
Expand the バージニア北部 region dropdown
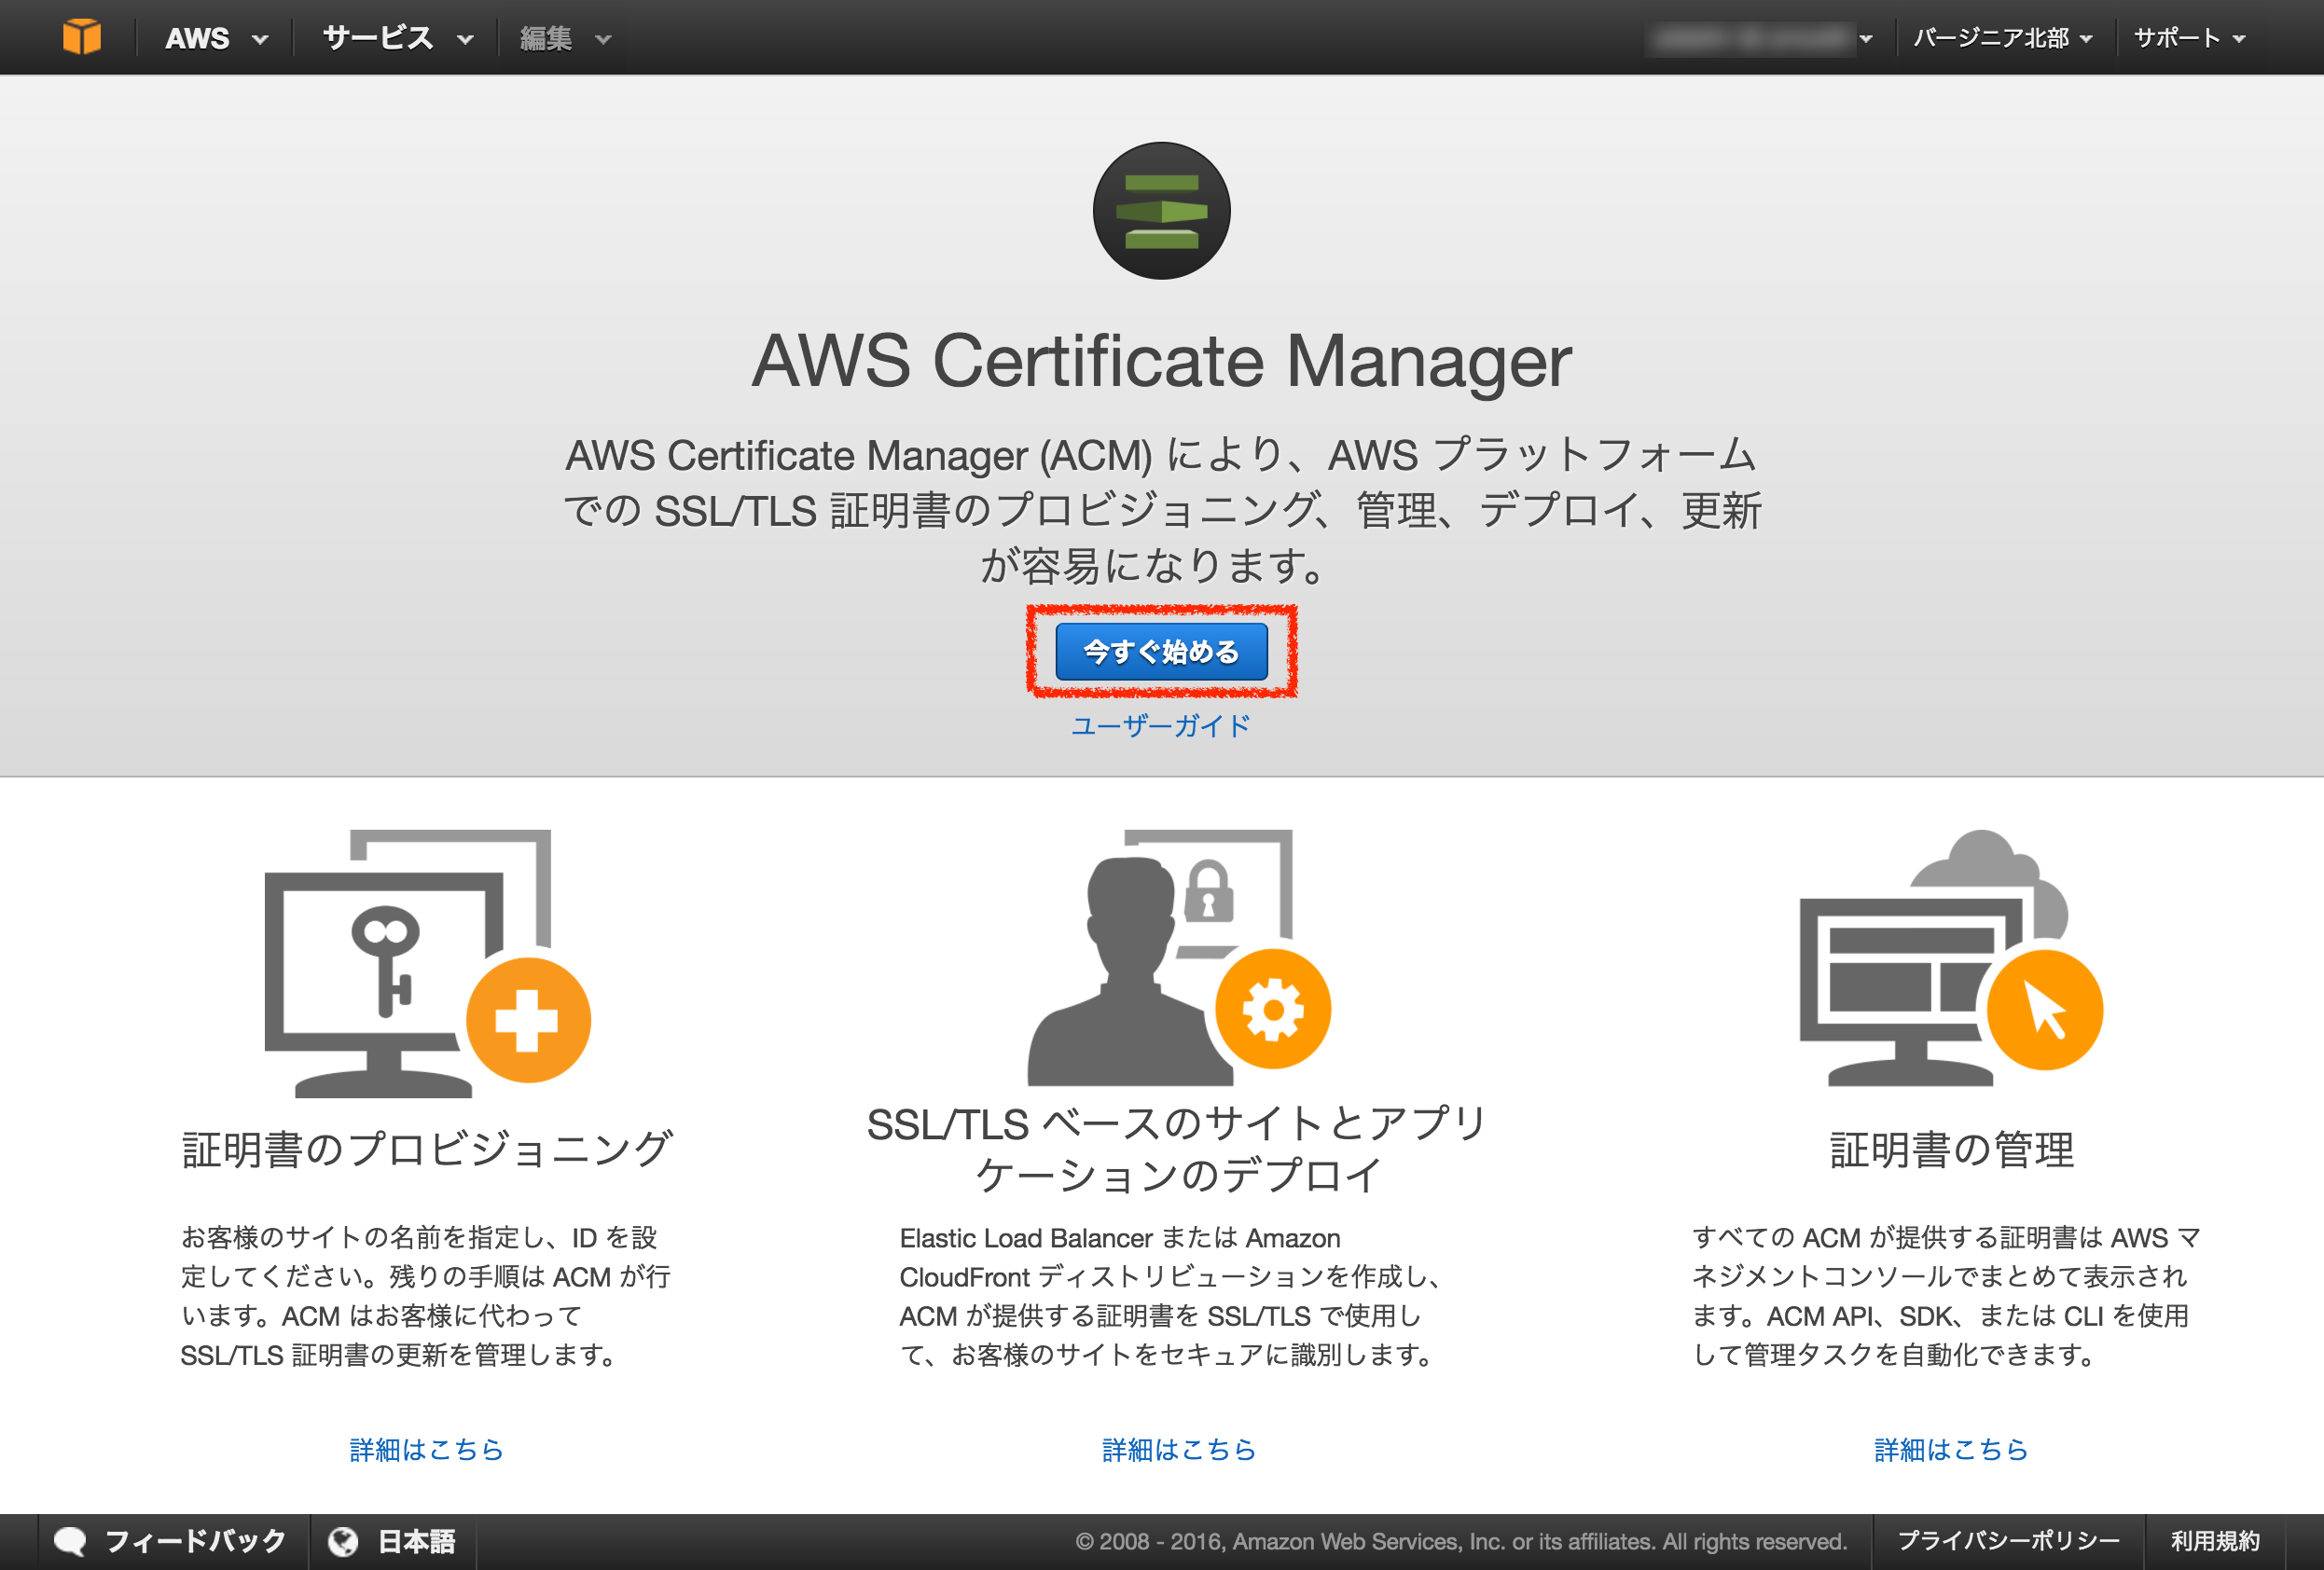2003,37
